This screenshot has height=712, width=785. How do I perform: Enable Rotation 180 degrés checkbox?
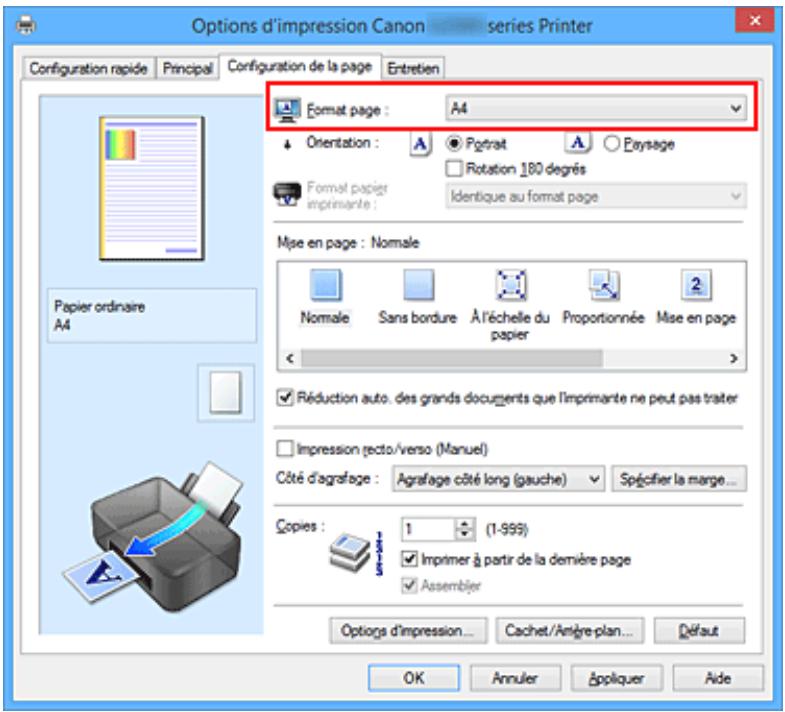(x=454, y=169)
